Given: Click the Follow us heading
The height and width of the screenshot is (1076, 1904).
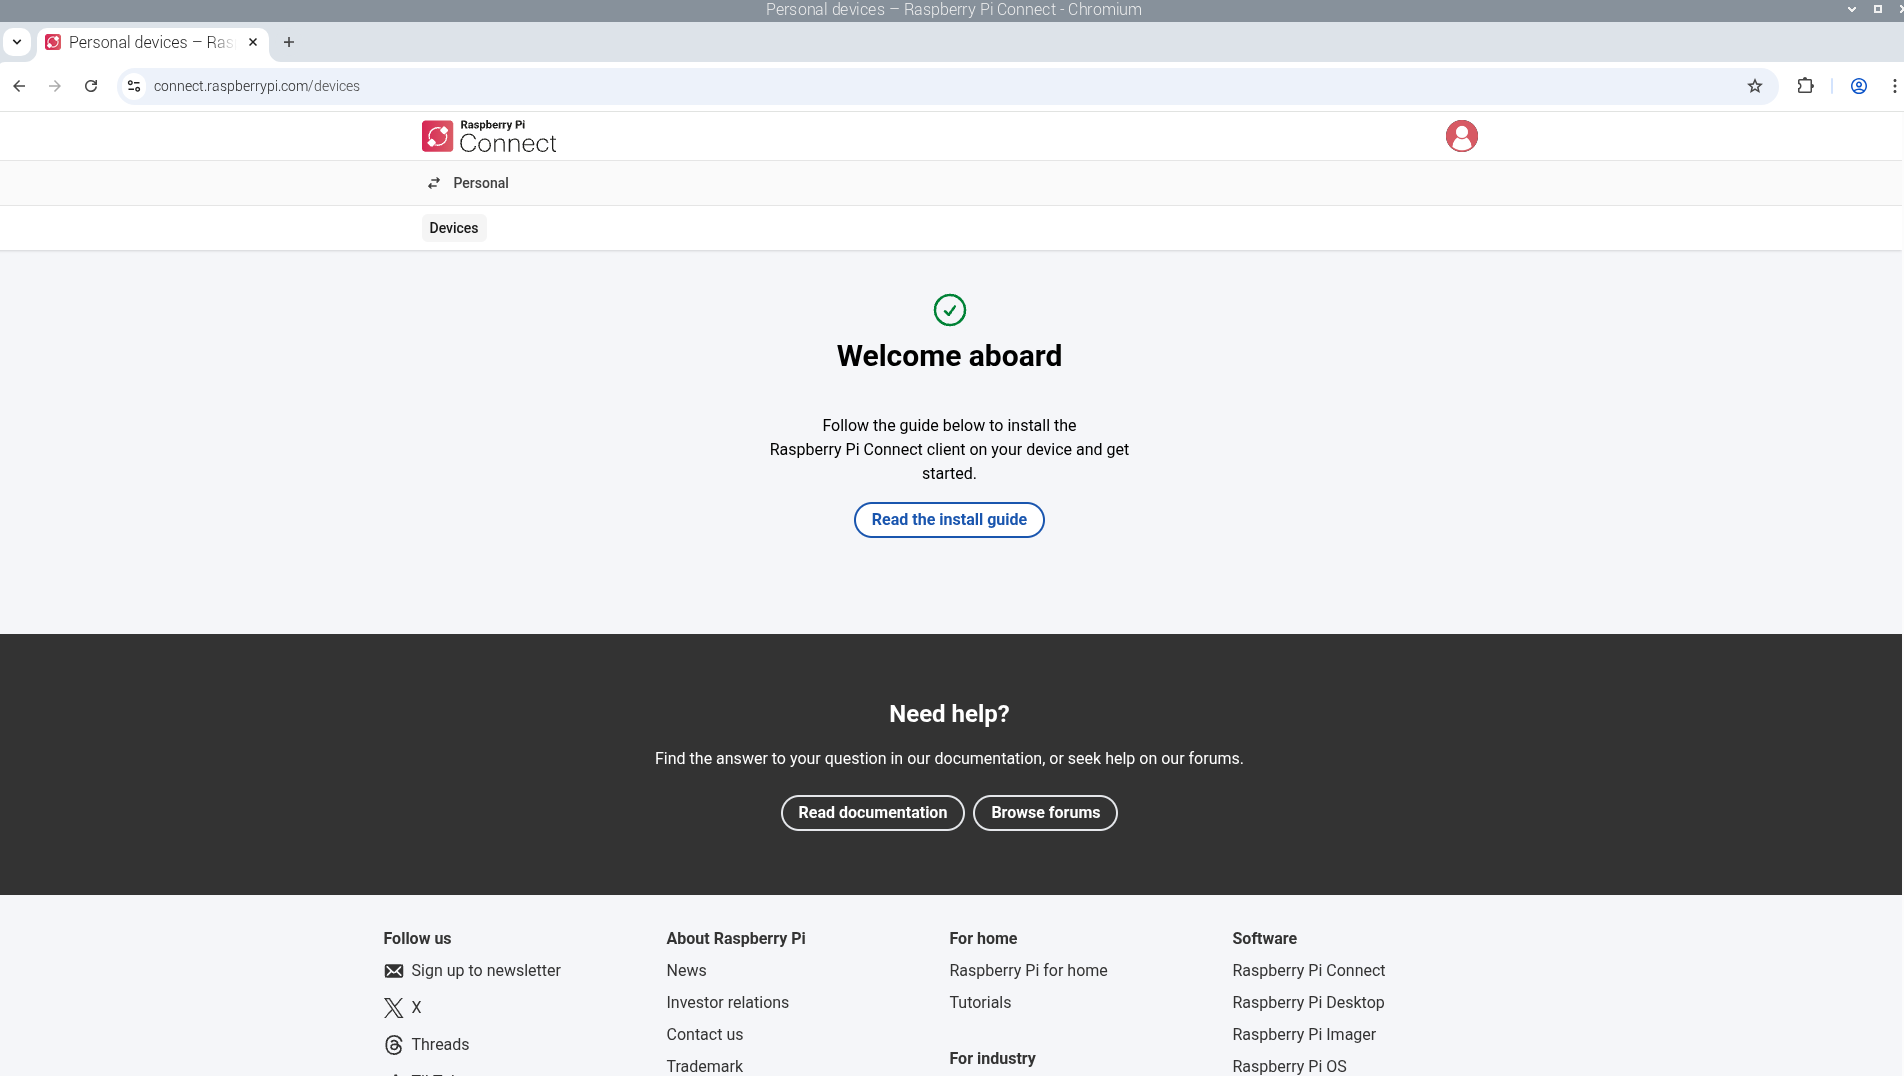Looking at the screenshot, I should [417, 939].
